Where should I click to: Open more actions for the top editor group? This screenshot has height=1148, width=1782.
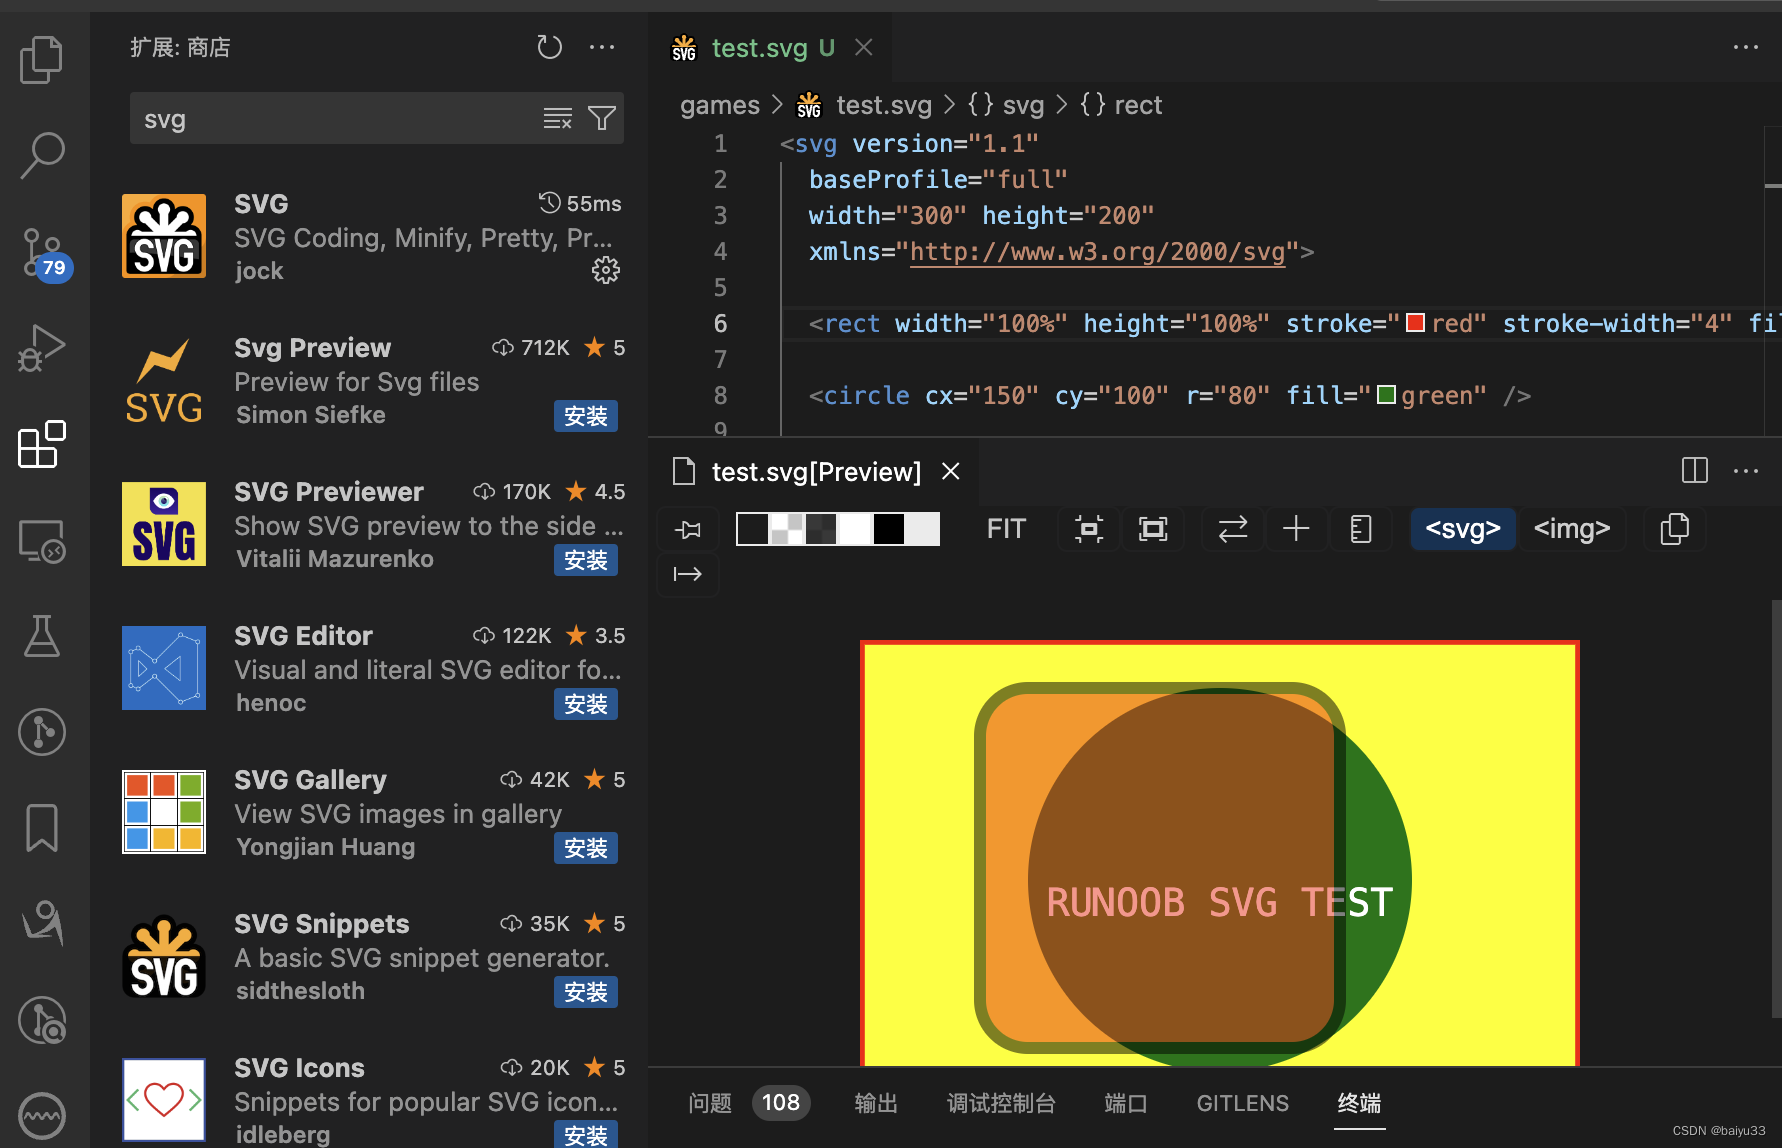coord(1746,47)
